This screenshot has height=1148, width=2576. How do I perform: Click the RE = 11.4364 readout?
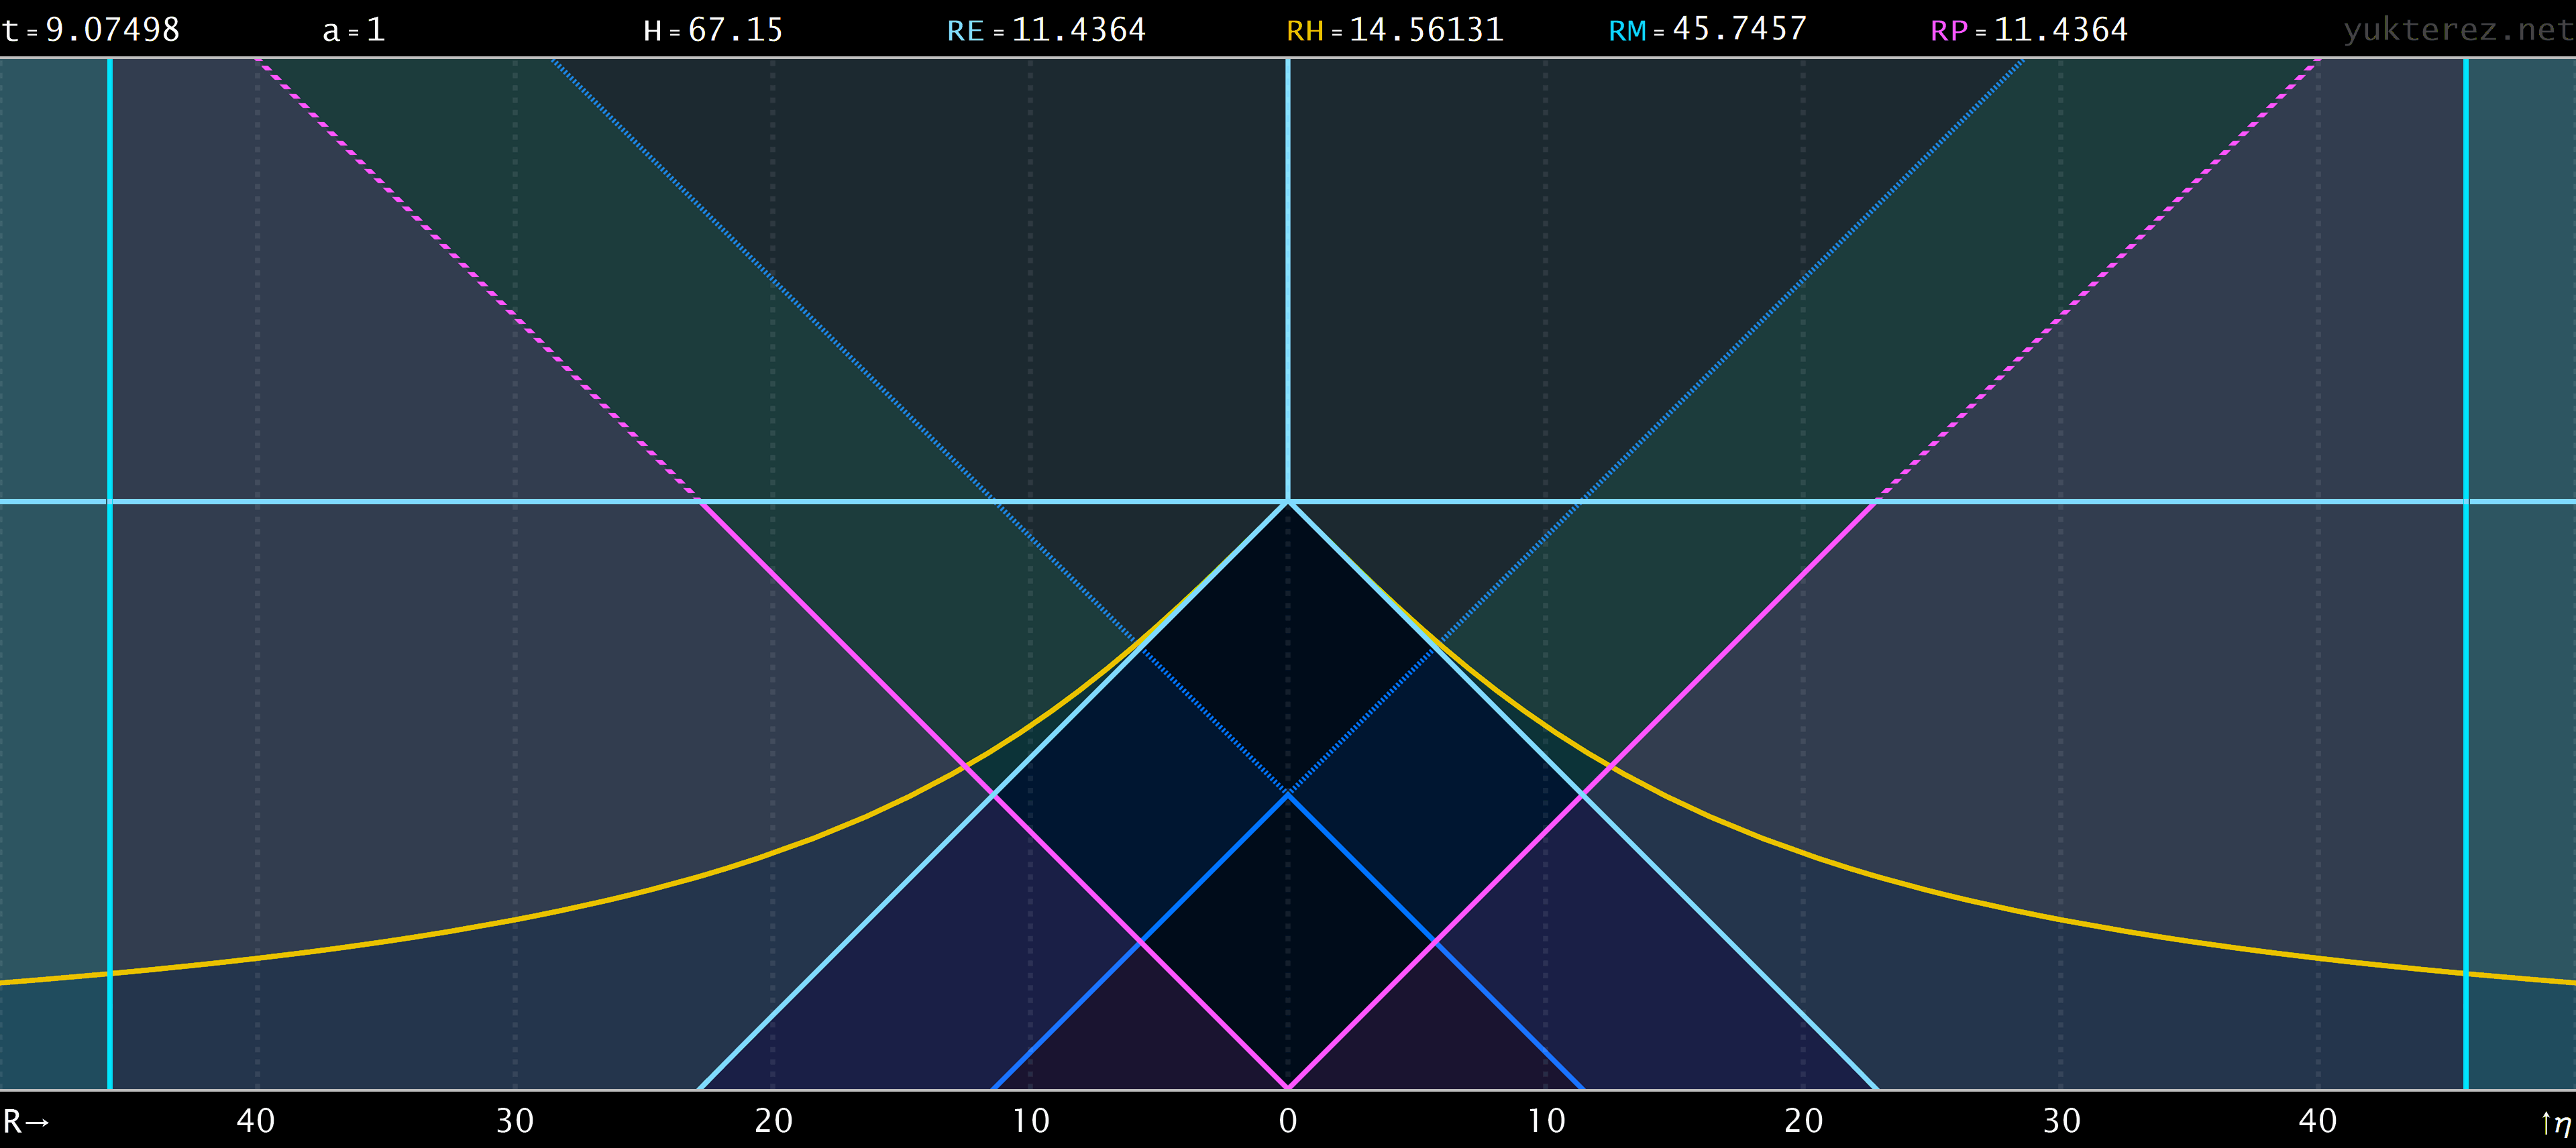tap(1046, 30)
